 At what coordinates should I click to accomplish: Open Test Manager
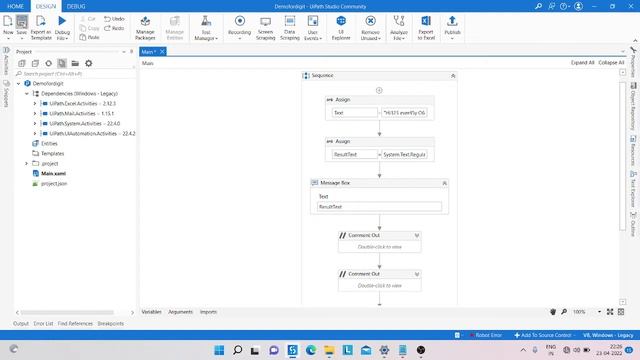(206, 27)
